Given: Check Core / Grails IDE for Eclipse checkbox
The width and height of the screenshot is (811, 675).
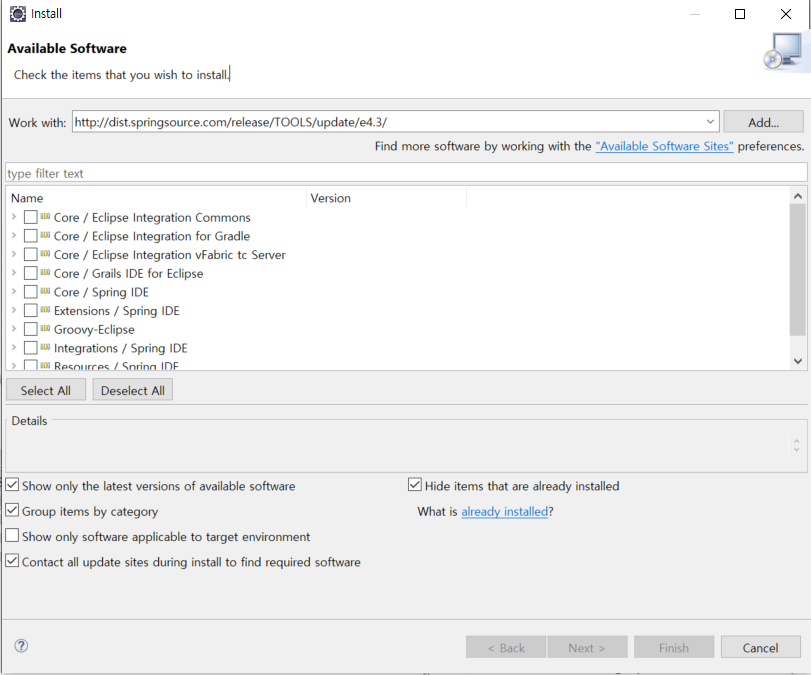Looking at the screenshot, I should point(31,273).
